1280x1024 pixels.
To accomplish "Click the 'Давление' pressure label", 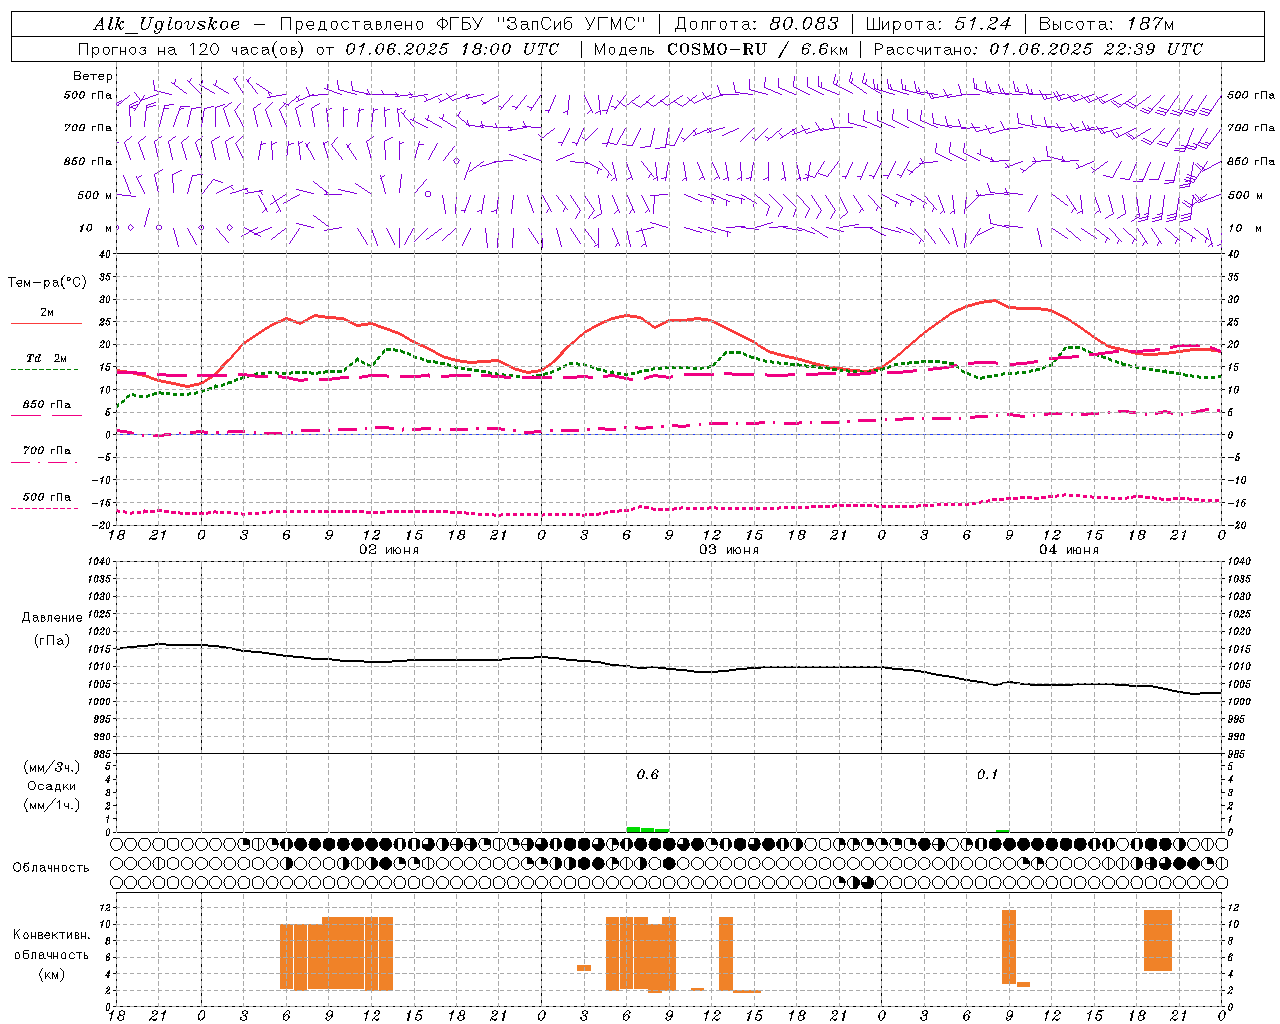I will (52, 618).
